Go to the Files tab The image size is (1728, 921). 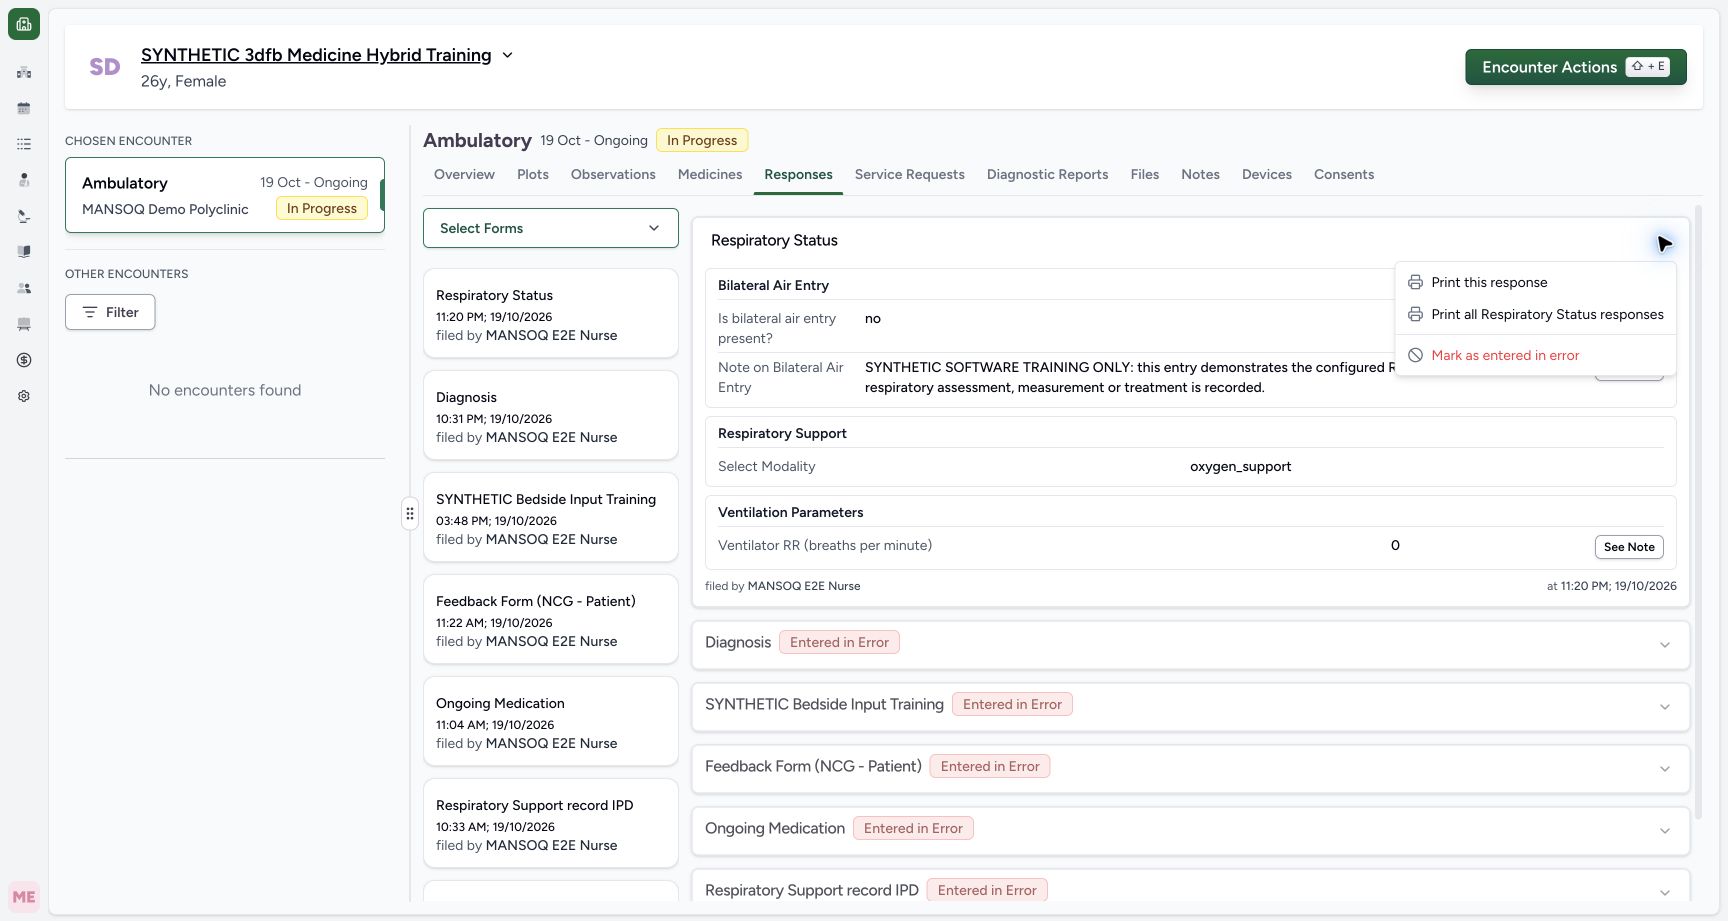(x=1145, y=174)
